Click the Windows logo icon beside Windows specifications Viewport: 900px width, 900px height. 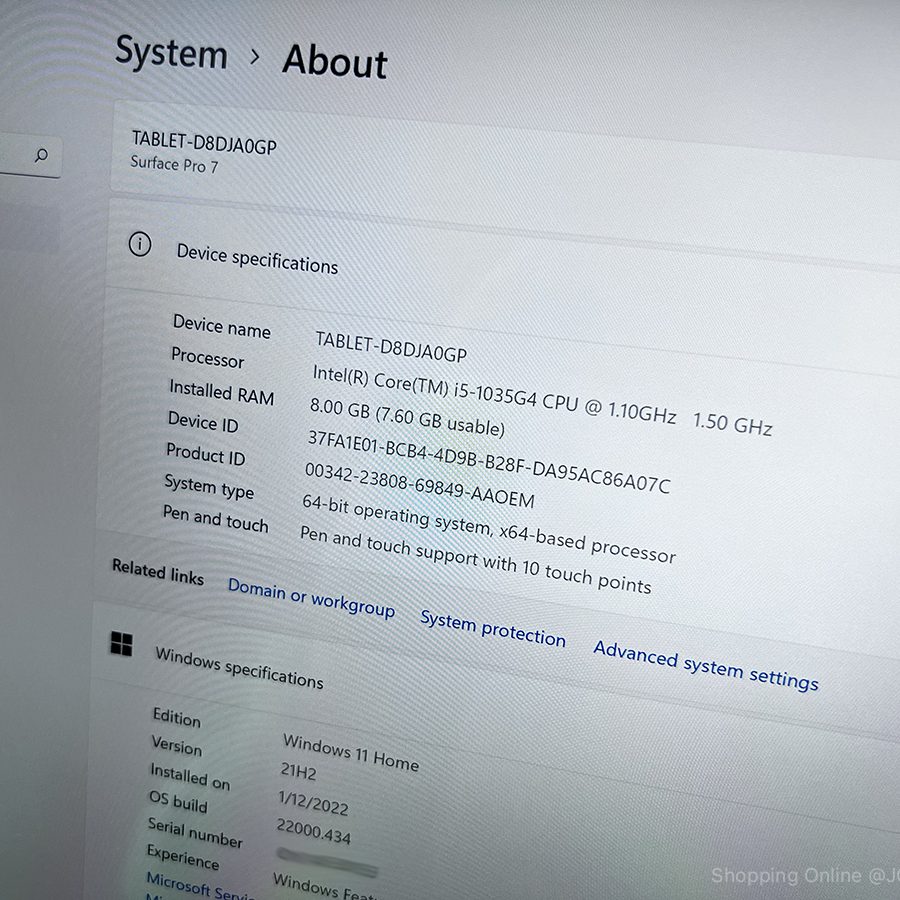click(x=122, y=643)
